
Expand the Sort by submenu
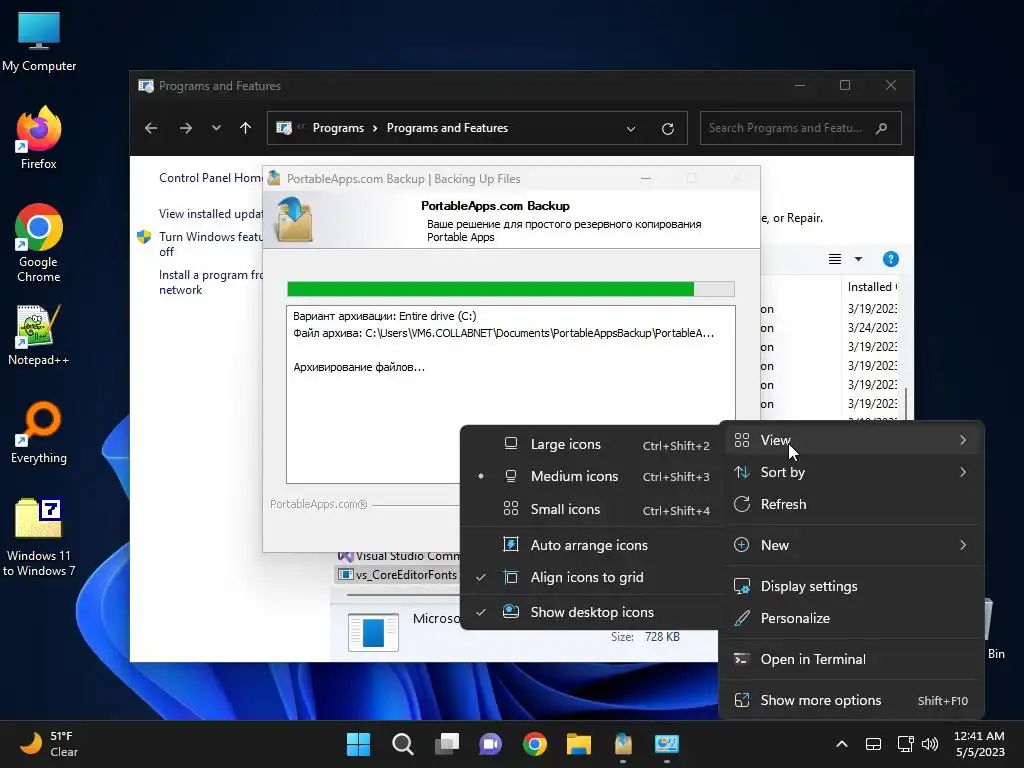tap(852, 472)
